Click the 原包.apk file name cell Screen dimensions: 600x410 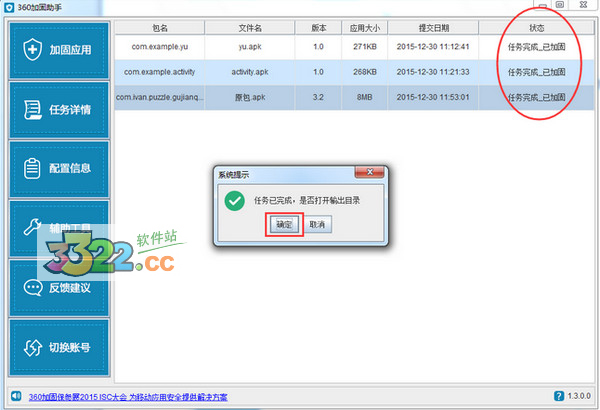tap(250, 97)
